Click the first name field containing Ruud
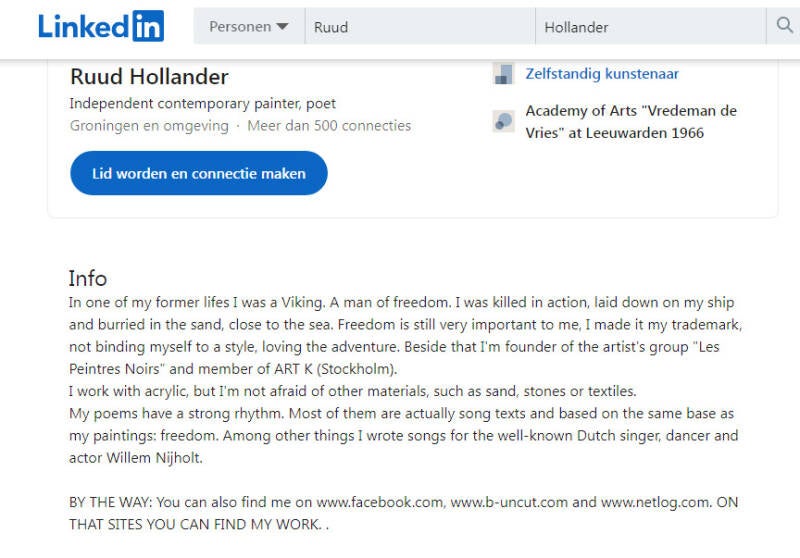This screenshot has height=558, width=800. tap(420, 27)
